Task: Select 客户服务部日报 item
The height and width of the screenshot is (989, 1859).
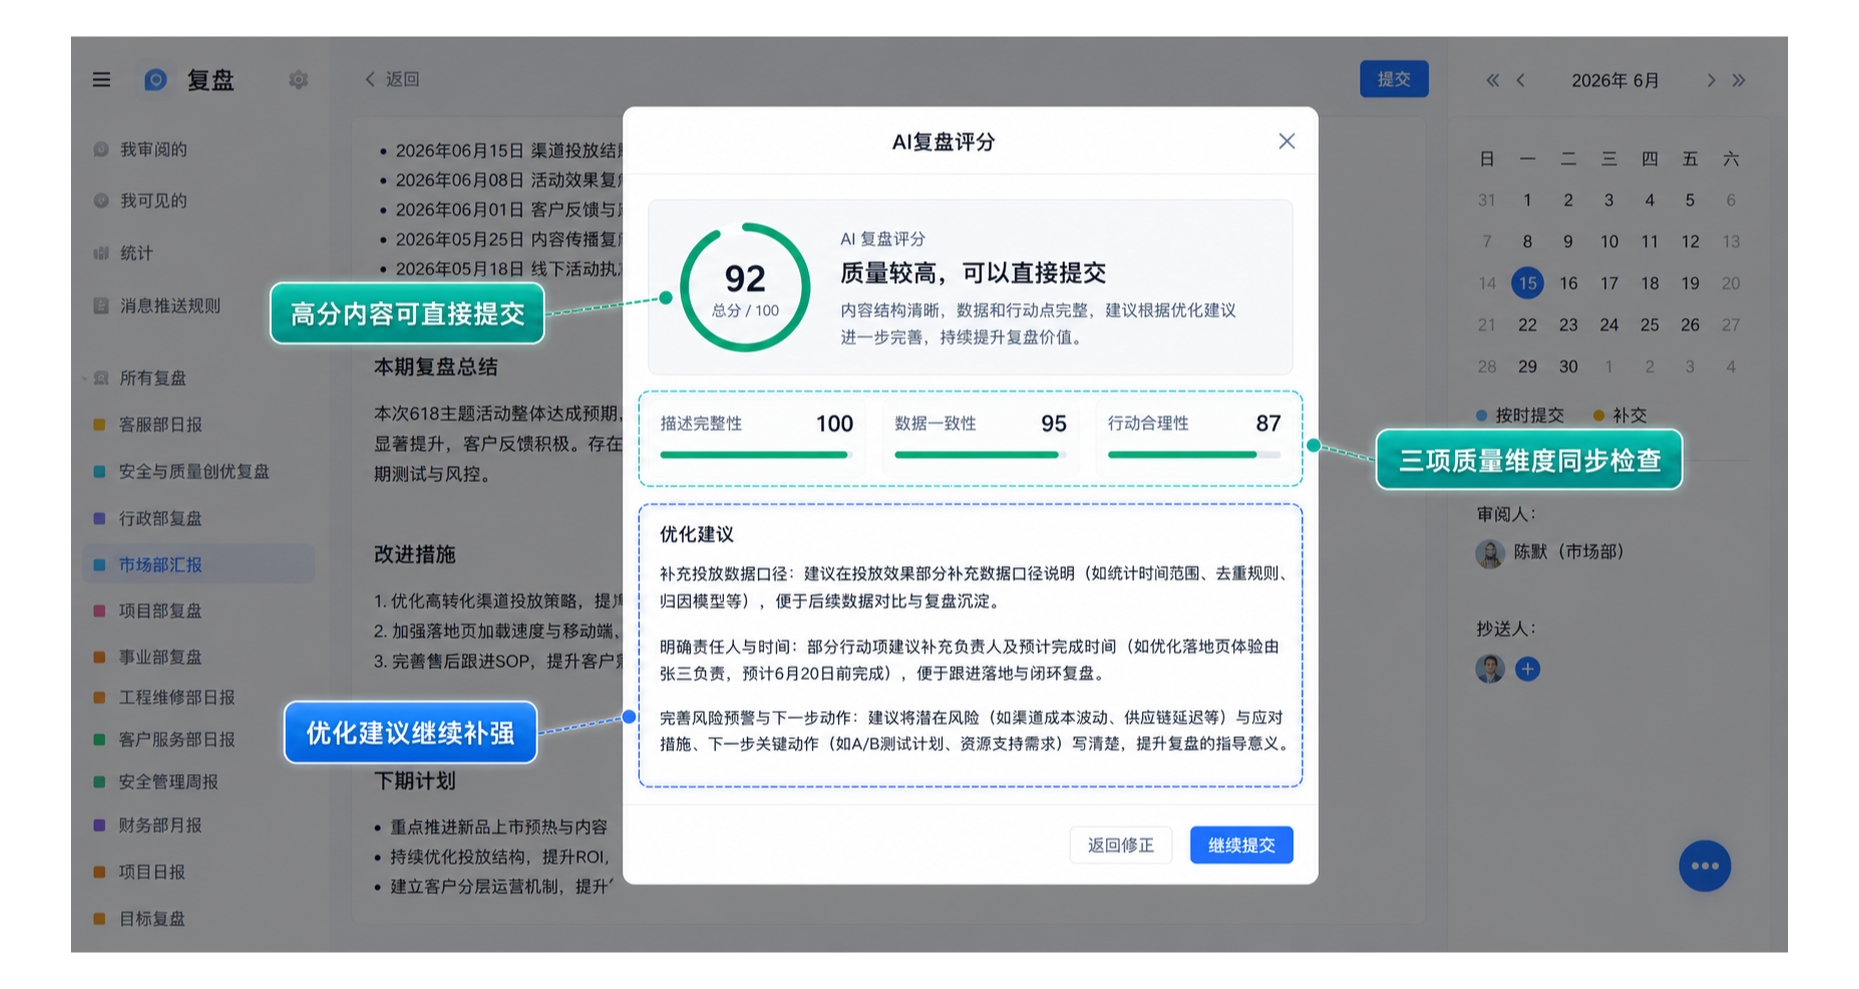Action: [x=177, y=740]
